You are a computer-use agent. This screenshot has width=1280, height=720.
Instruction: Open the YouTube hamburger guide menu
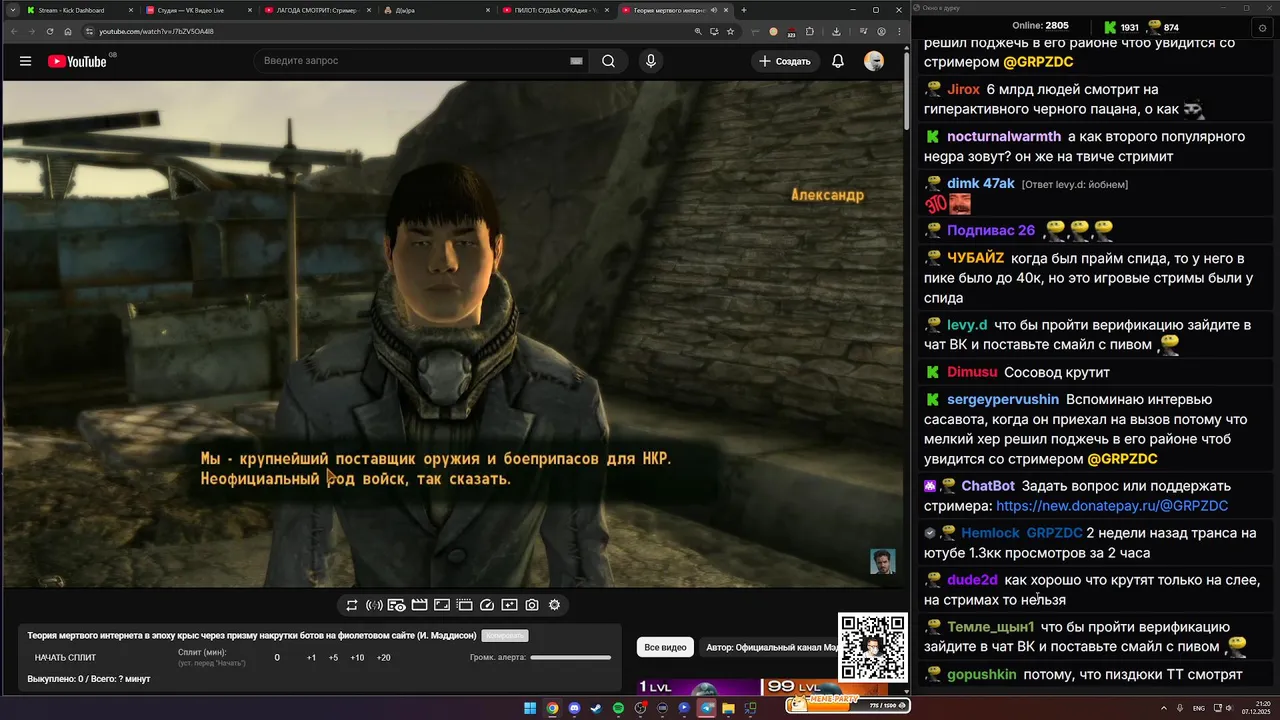click(25, 61)
